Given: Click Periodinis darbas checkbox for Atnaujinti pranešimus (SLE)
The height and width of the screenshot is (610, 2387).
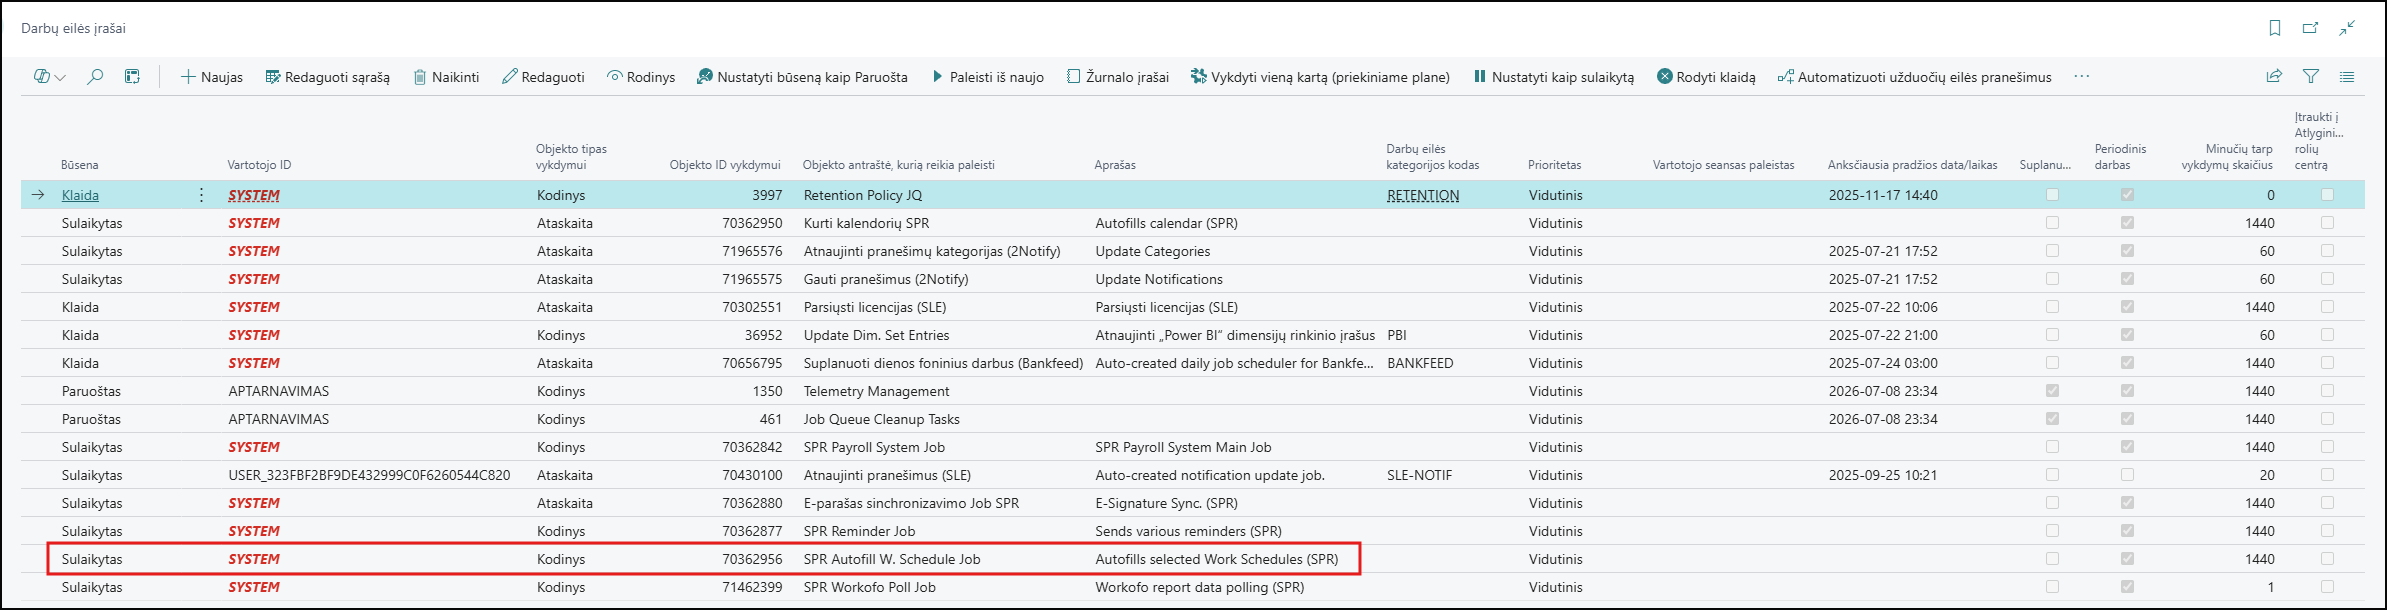Looking at the screenshot, I should (x=2127, y=475).
